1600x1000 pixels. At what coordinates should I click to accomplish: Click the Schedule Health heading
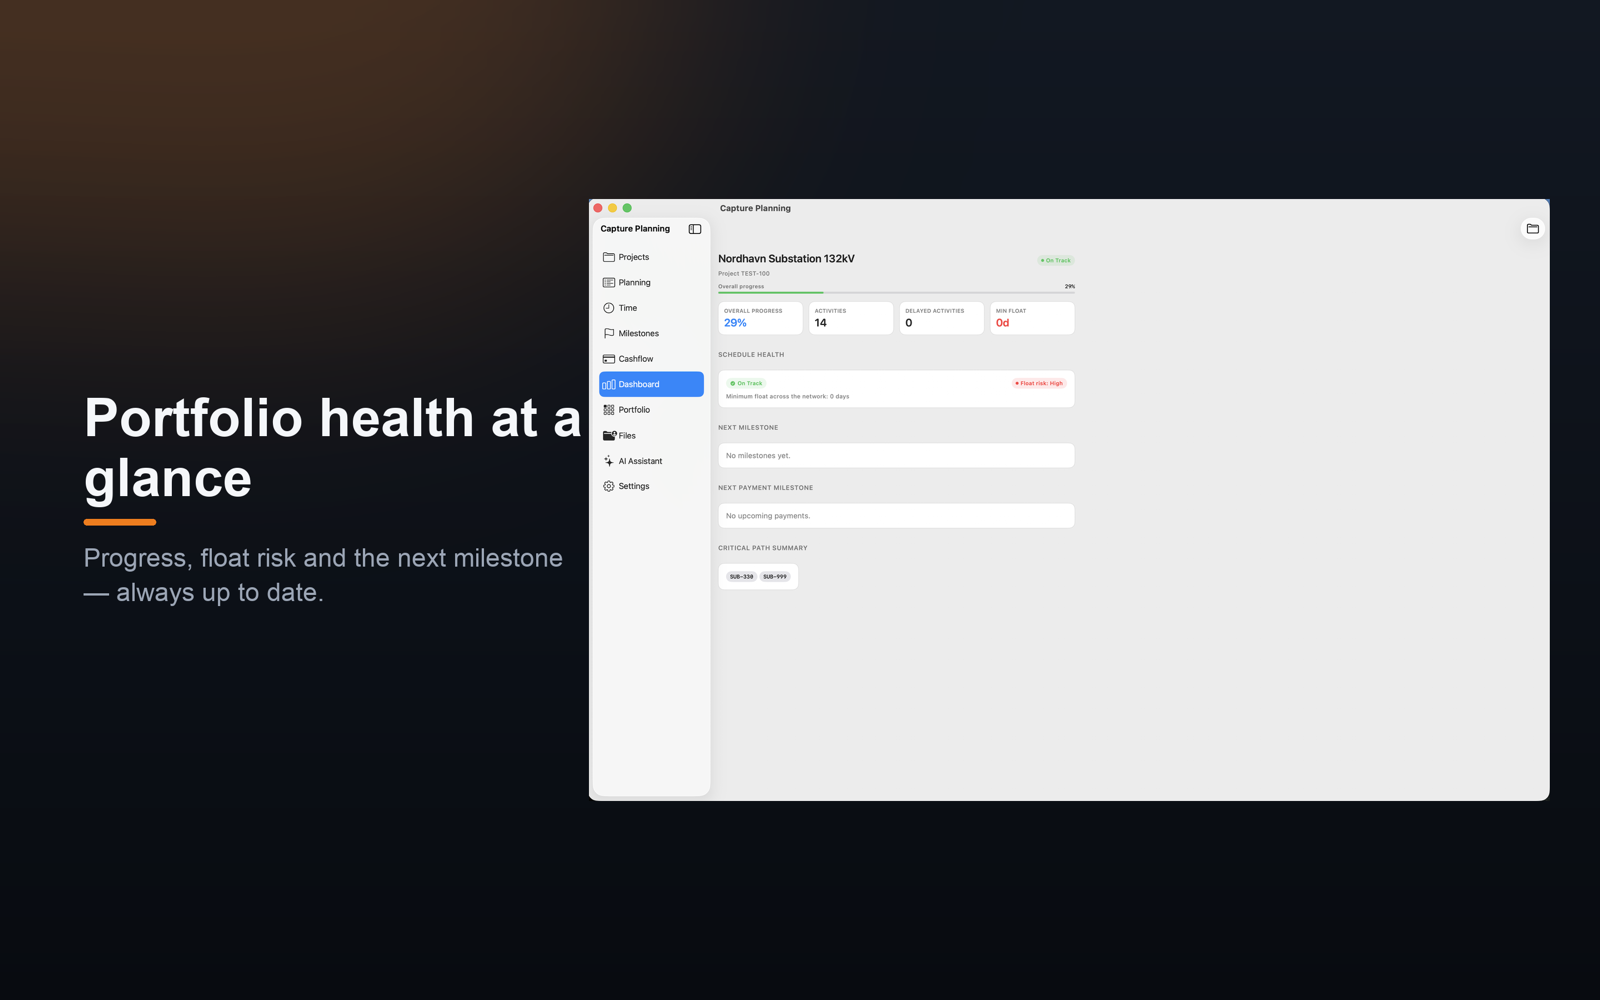tap(751, 355)
